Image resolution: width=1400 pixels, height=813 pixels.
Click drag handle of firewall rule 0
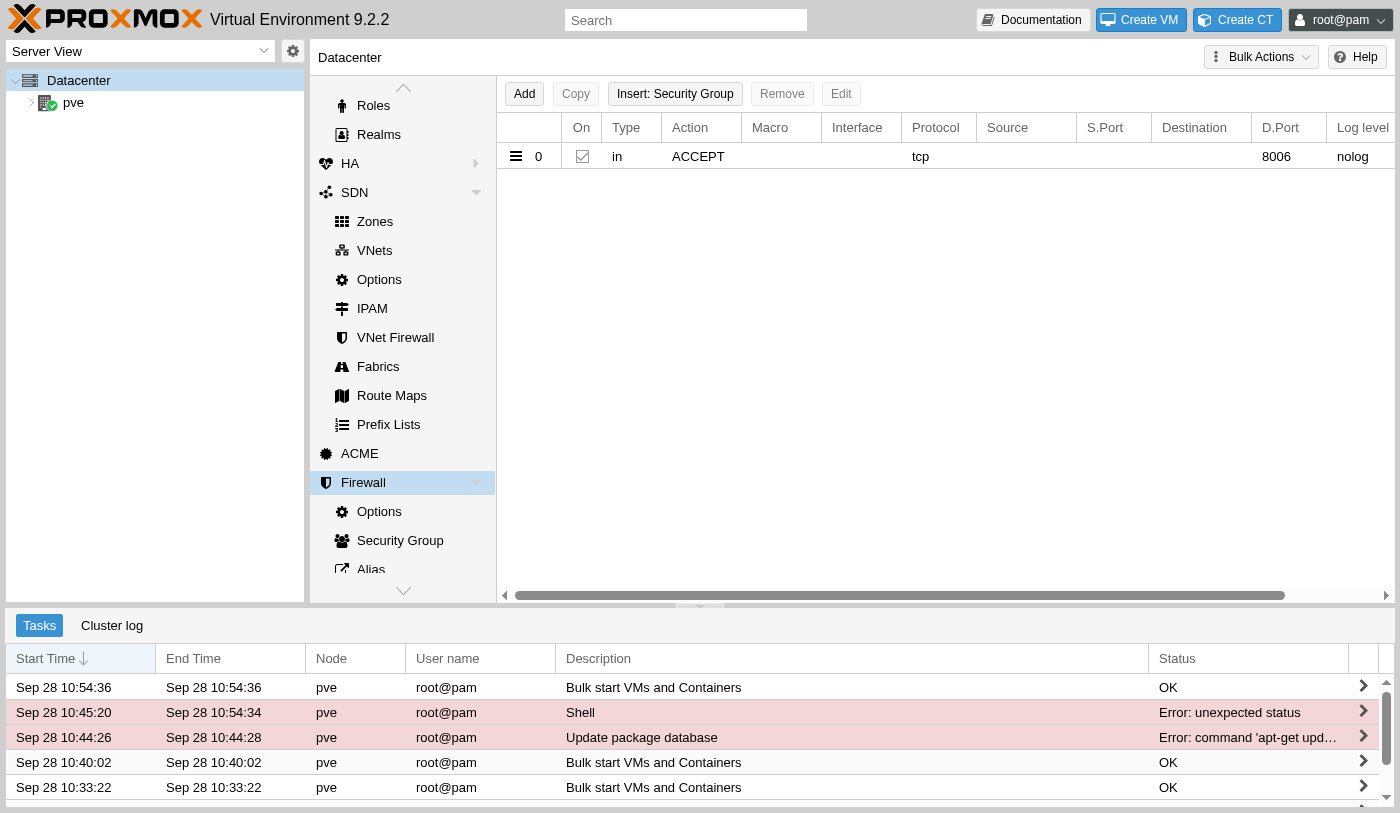[516, 156]
